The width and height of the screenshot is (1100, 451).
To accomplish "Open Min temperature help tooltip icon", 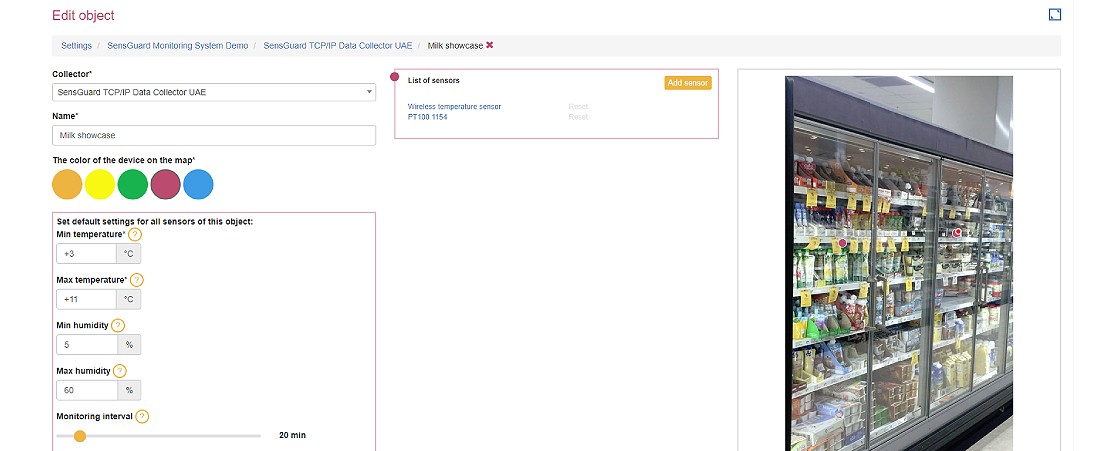I will (136, 234).
